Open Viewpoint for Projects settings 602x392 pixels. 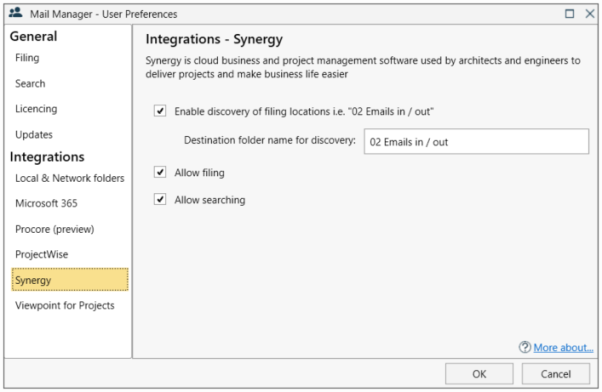click(x=65, y=305)
